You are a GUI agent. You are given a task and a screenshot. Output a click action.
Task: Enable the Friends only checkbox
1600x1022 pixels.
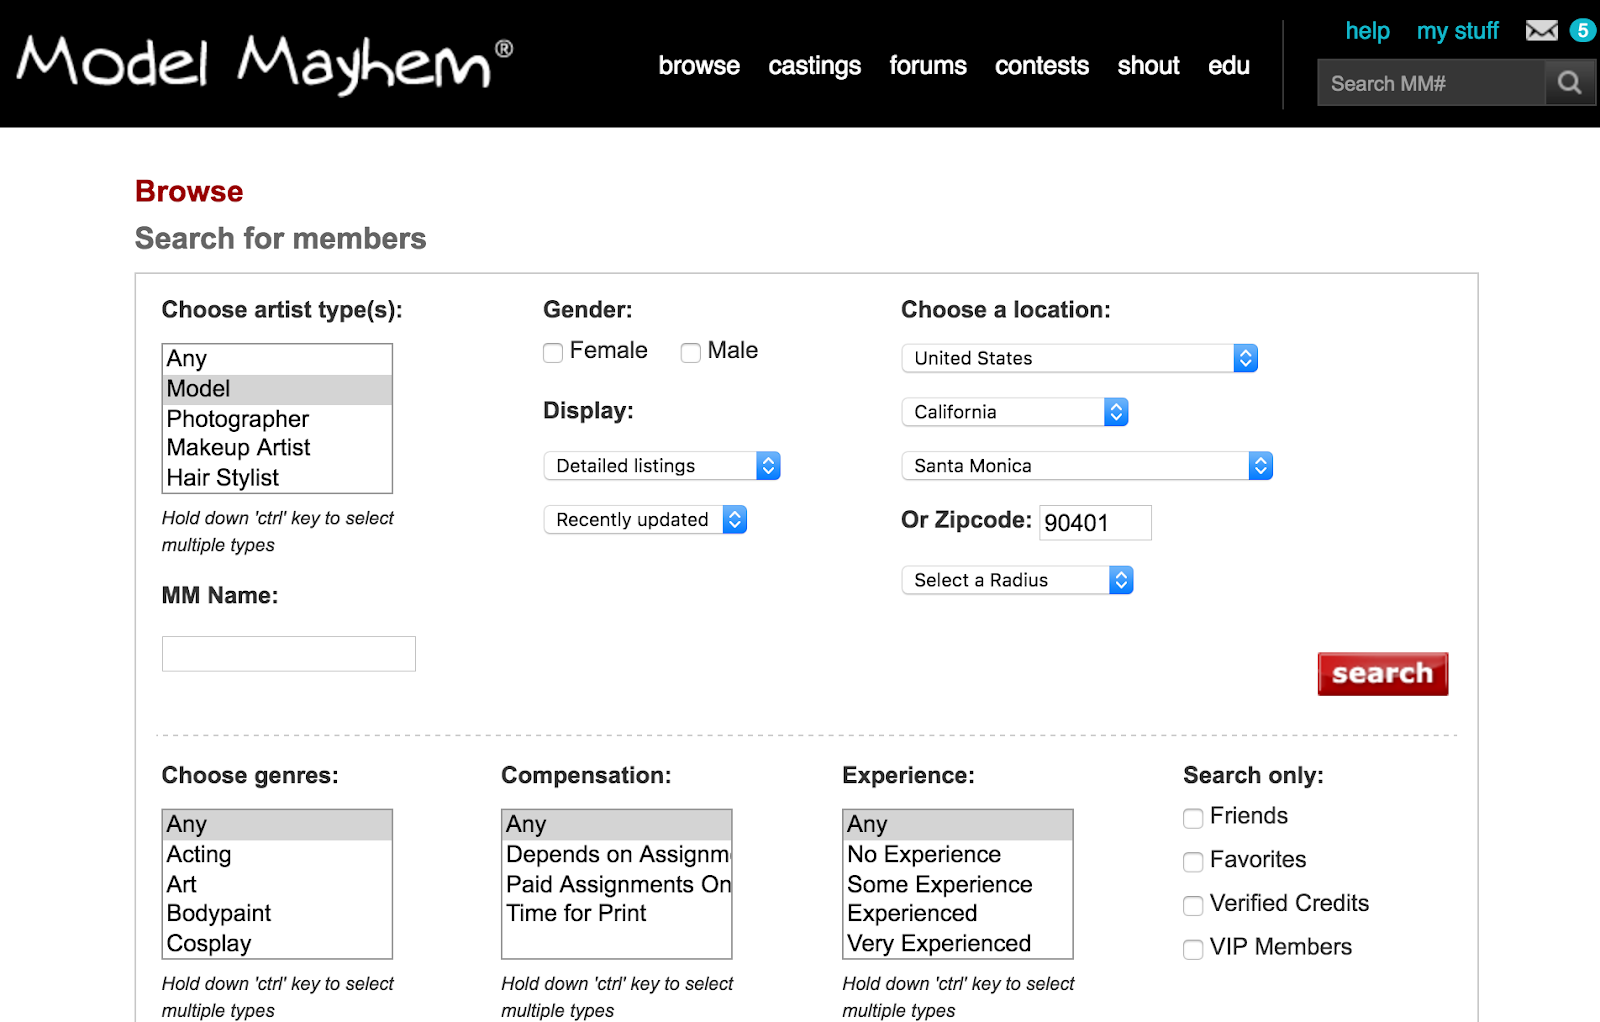pos(1193,818)
